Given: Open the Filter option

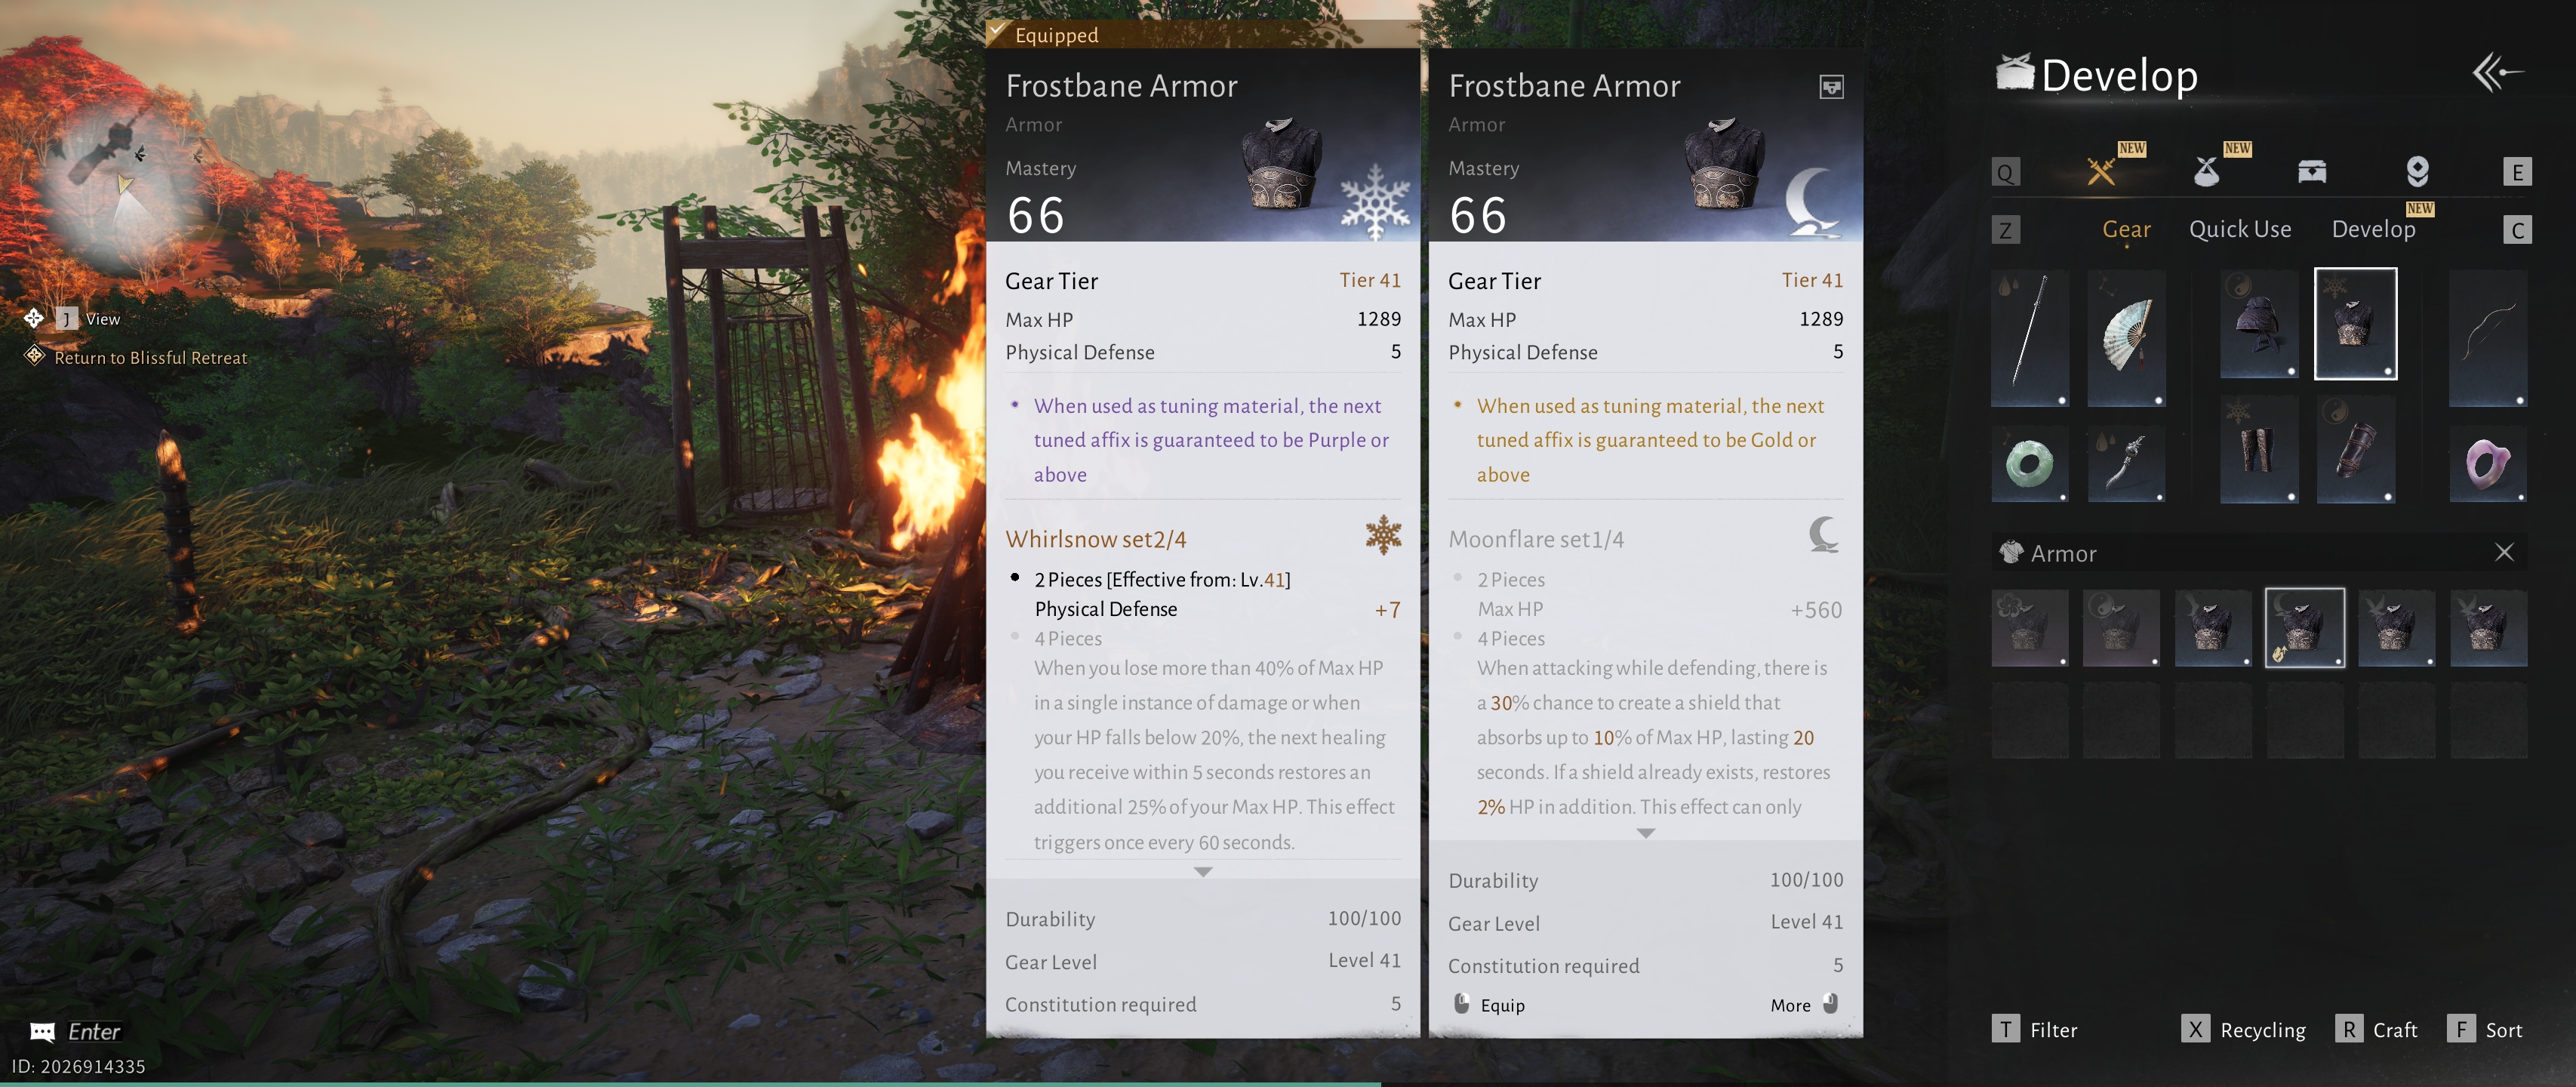Looking at the screenshot, I should pyautogui.click(x=2035, y=1030).
